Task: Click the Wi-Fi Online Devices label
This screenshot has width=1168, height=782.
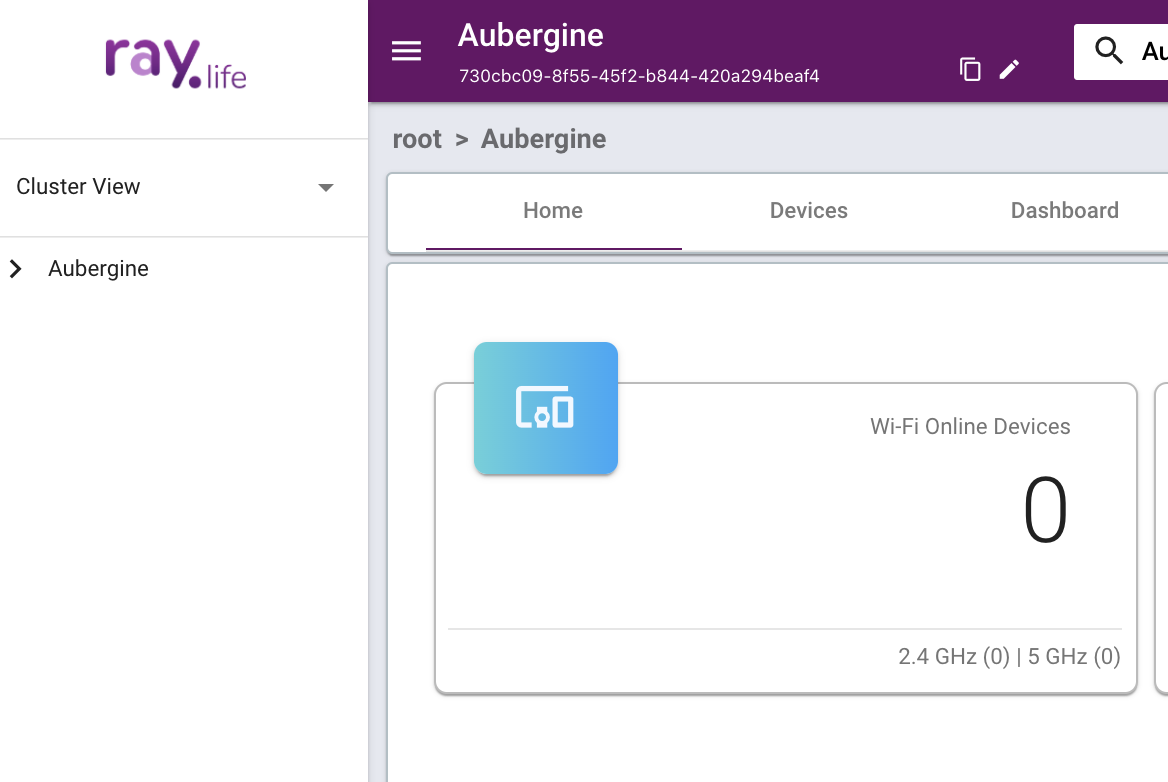Action: coord(970,427)
